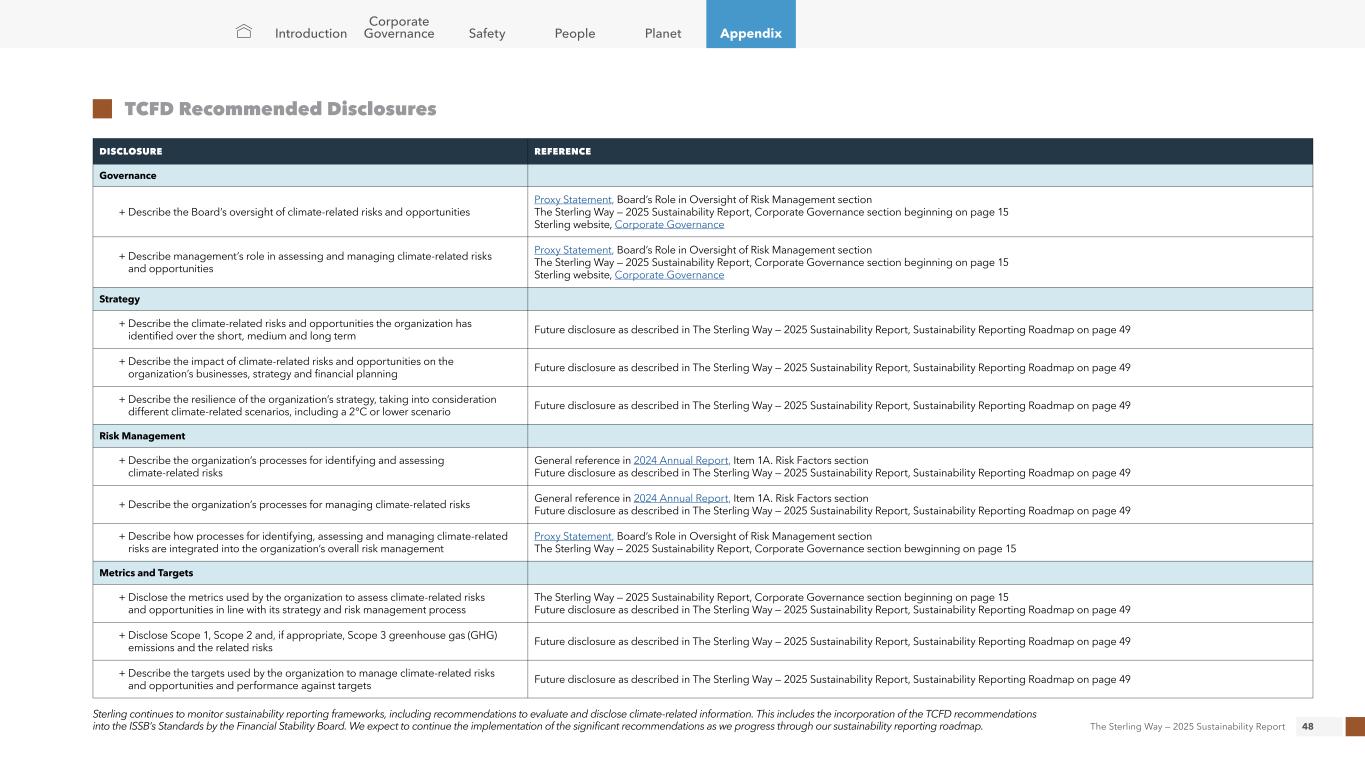Switch to the Corporate Governance navigation tab
Image resolution: width=1365 pixels, height=768 pixels.
(399, 27)
